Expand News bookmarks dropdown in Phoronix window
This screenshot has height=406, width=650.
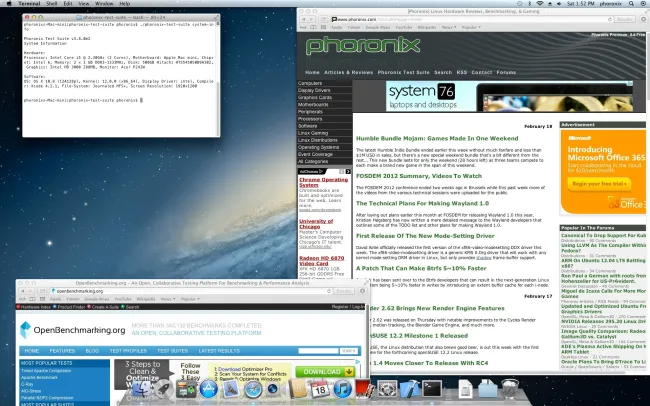[449, 27]
